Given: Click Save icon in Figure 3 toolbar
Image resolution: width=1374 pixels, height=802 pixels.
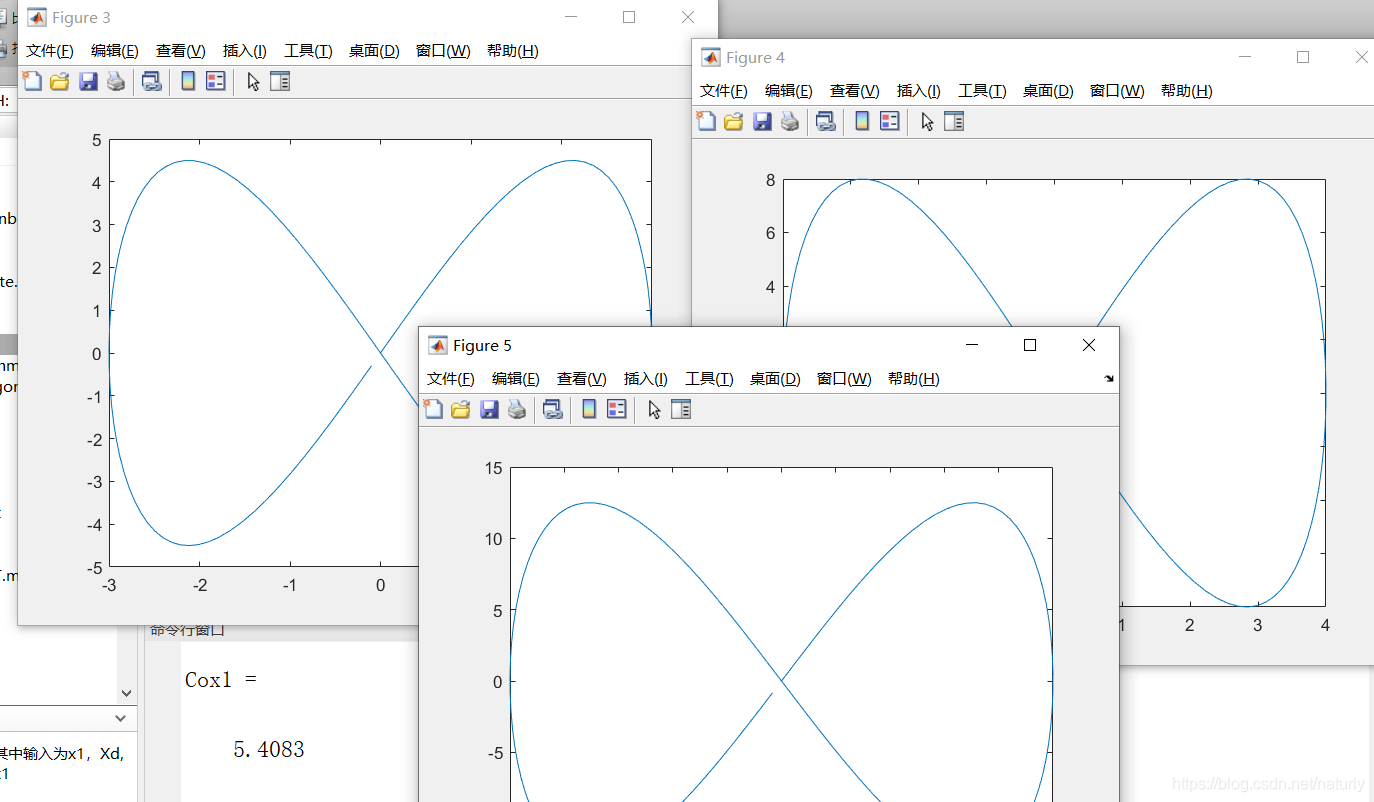Looking at the screenshot, I should tap(88, 82).
